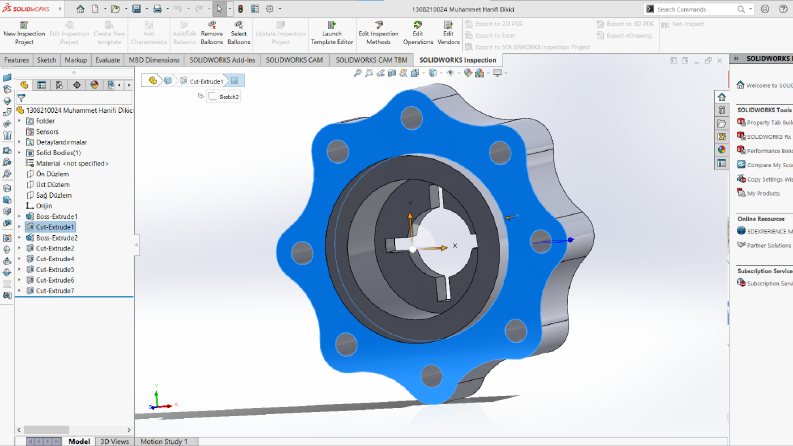793x446 pixels.
Task: Click the search magnifier icon
Action: pos(741,9)
